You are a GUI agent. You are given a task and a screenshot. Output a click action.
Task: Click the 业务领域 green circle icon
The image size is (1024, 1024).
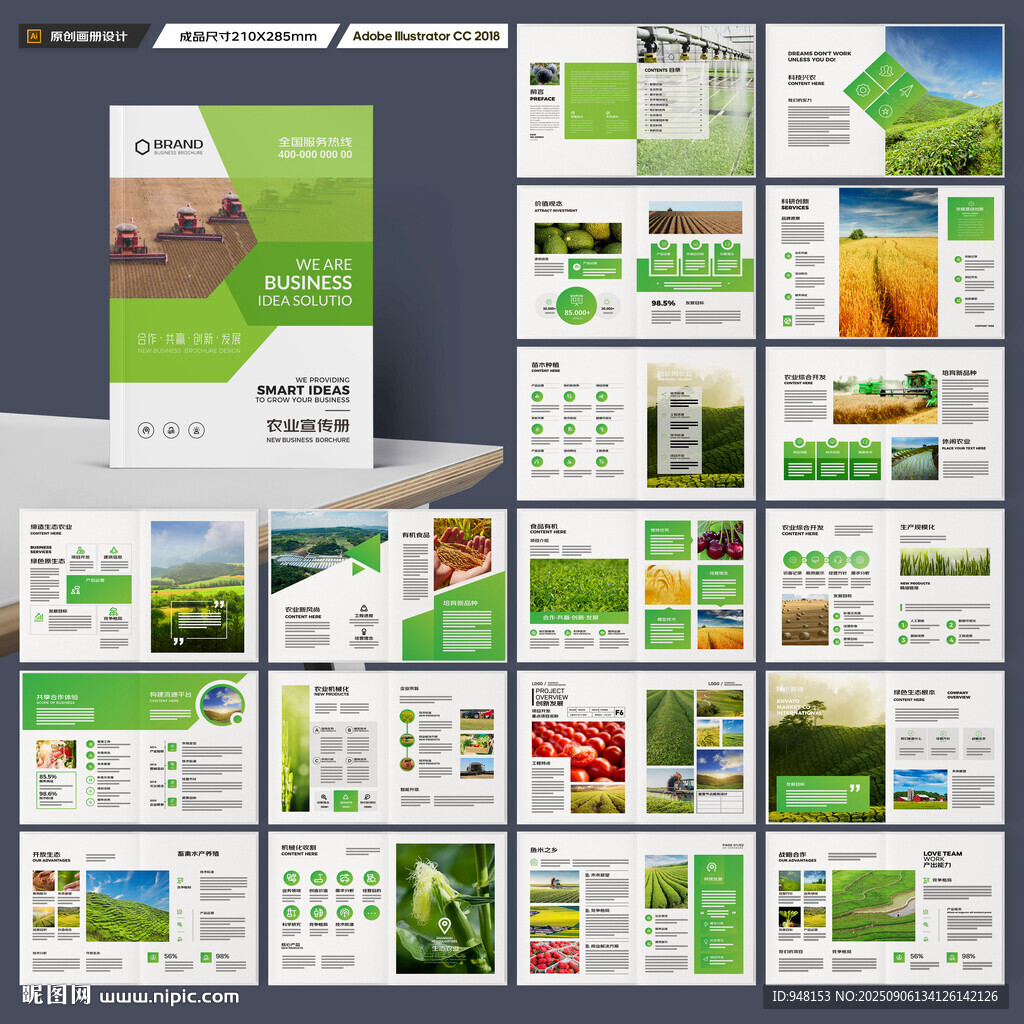291,878
